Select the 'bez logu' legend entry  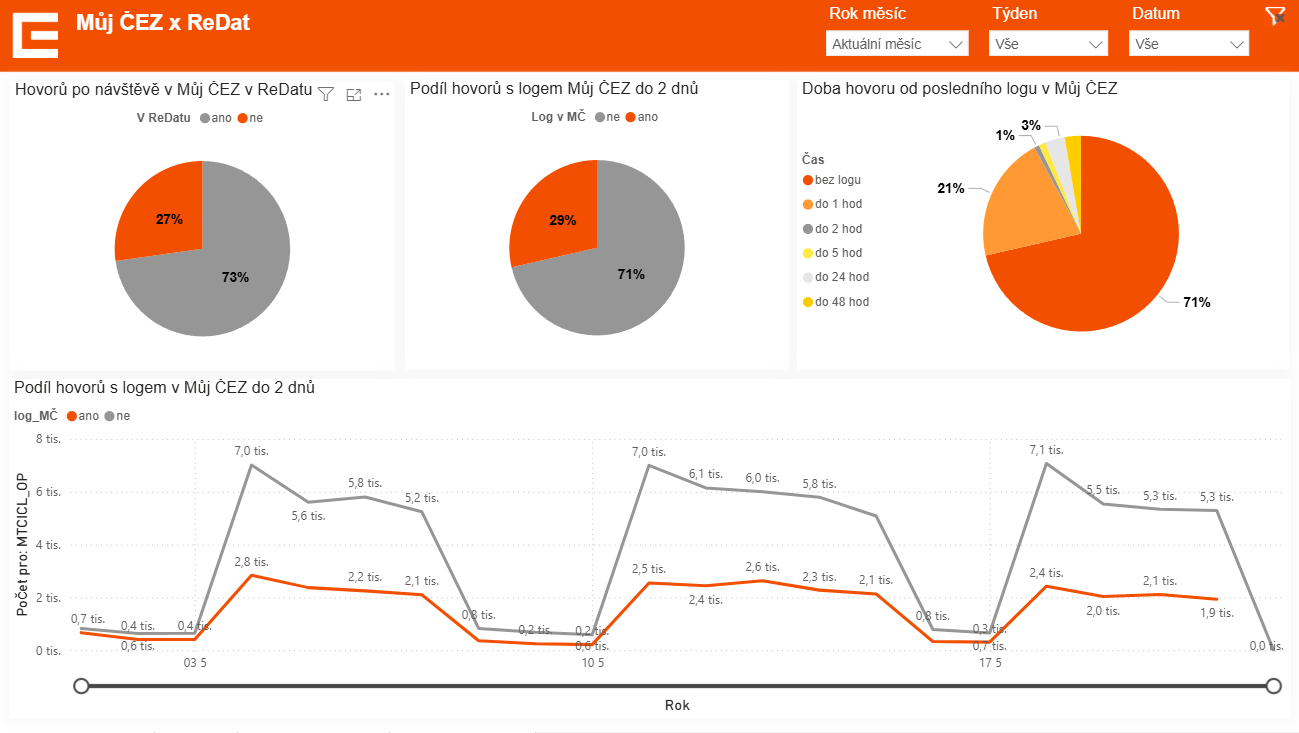pos(832,180)
